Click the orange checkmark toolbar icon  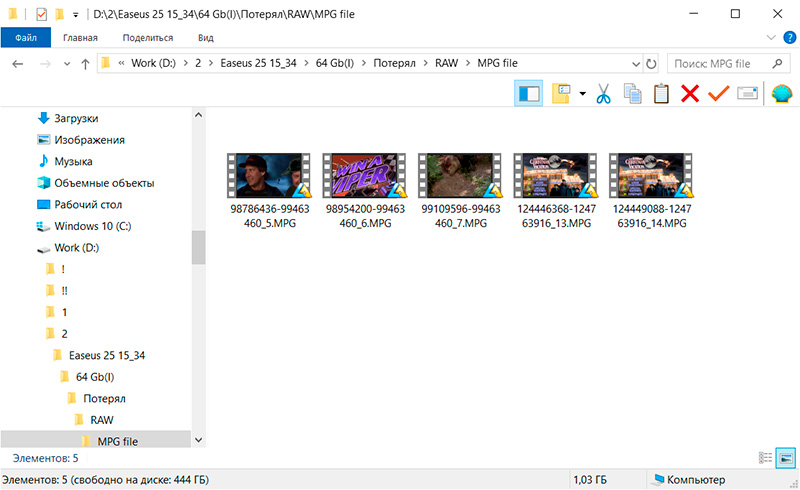[x=718, y=94]
